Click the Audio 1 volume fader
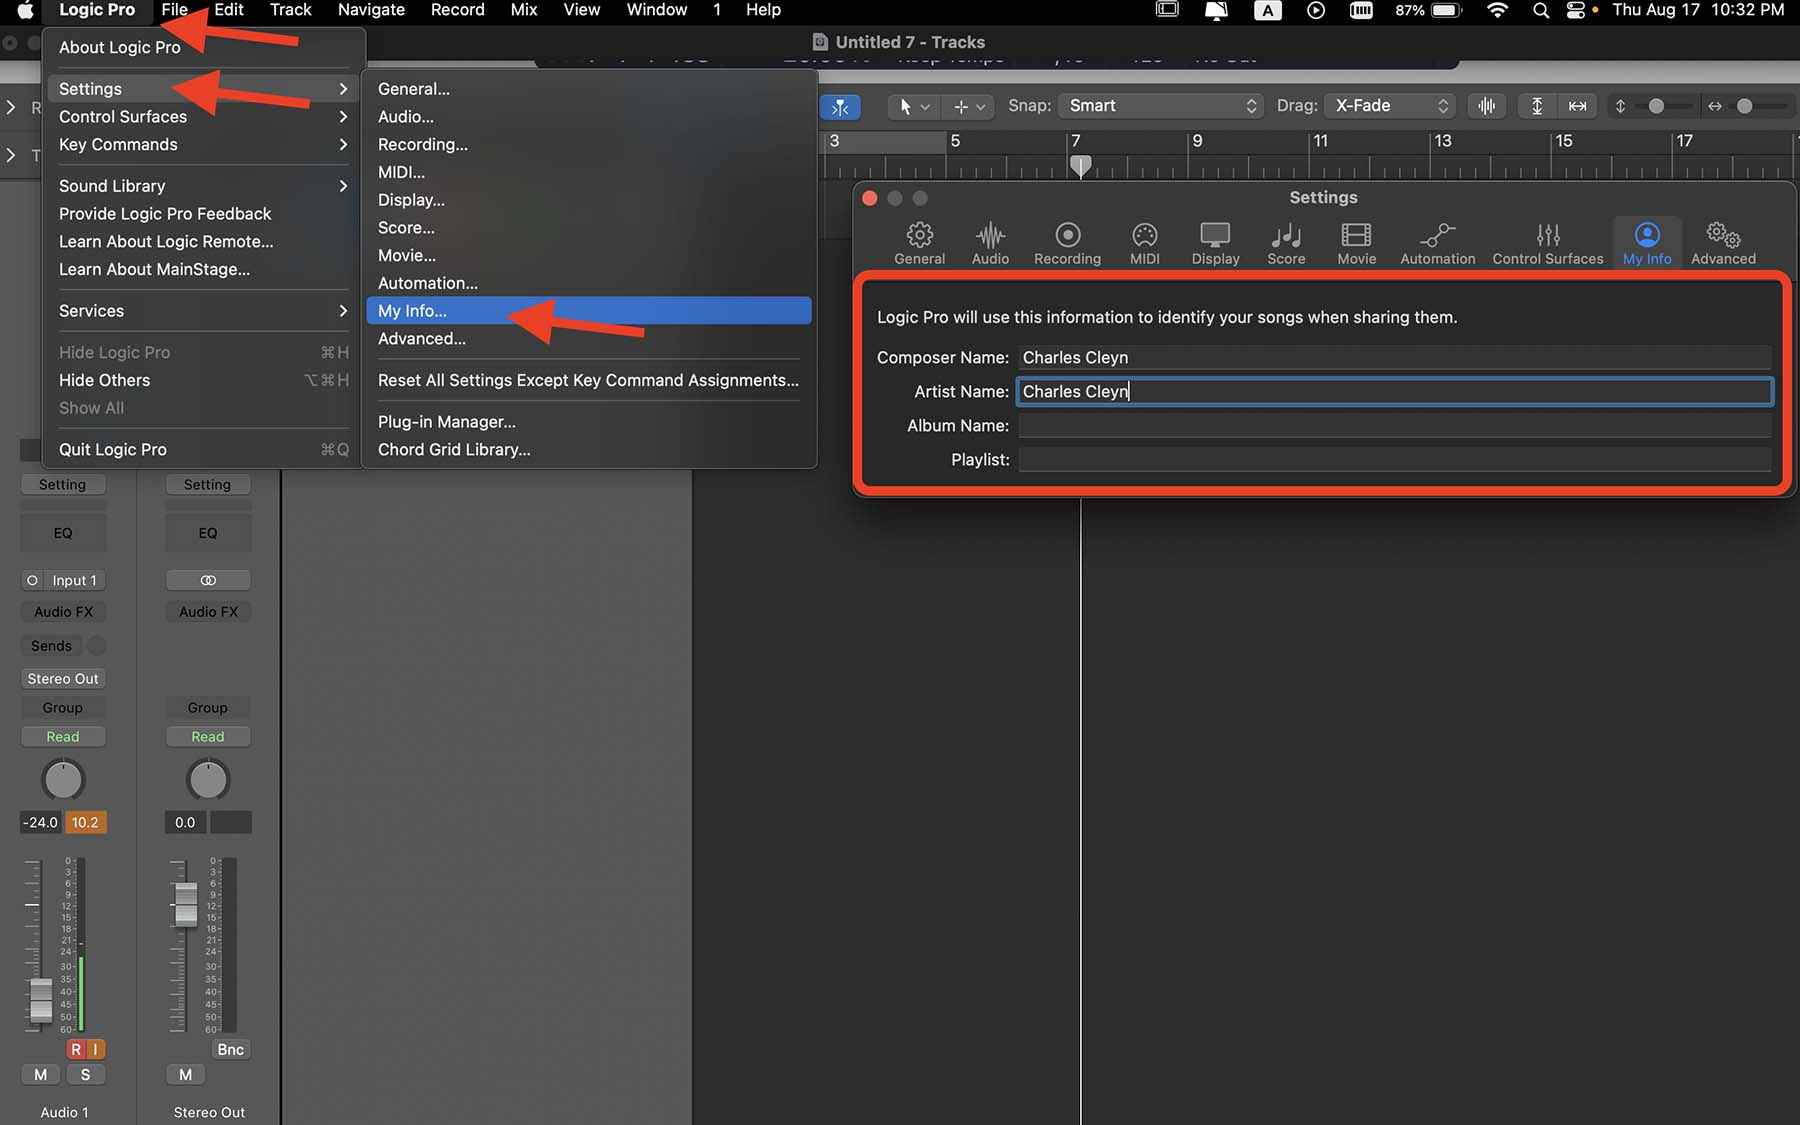 (41, 999)
